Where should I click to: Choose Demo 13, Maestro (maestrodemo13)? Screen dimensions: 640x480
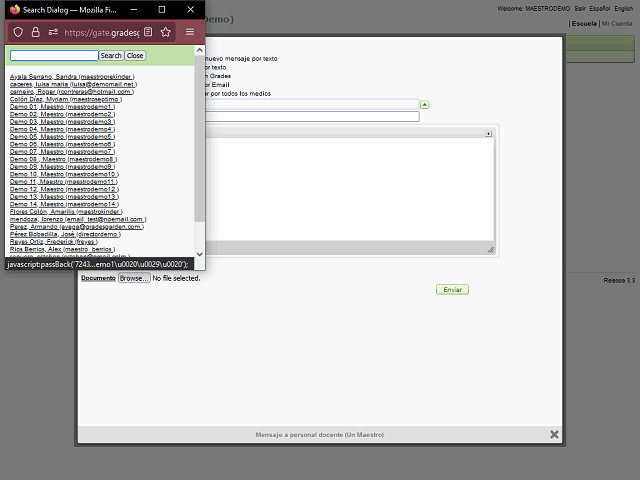click(x=64, y=197)
